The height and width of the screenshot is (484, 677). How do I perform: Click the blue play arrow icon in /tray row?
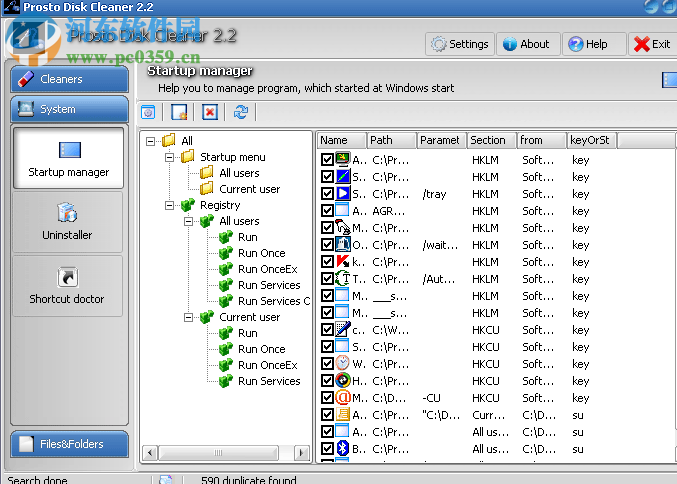343,193
